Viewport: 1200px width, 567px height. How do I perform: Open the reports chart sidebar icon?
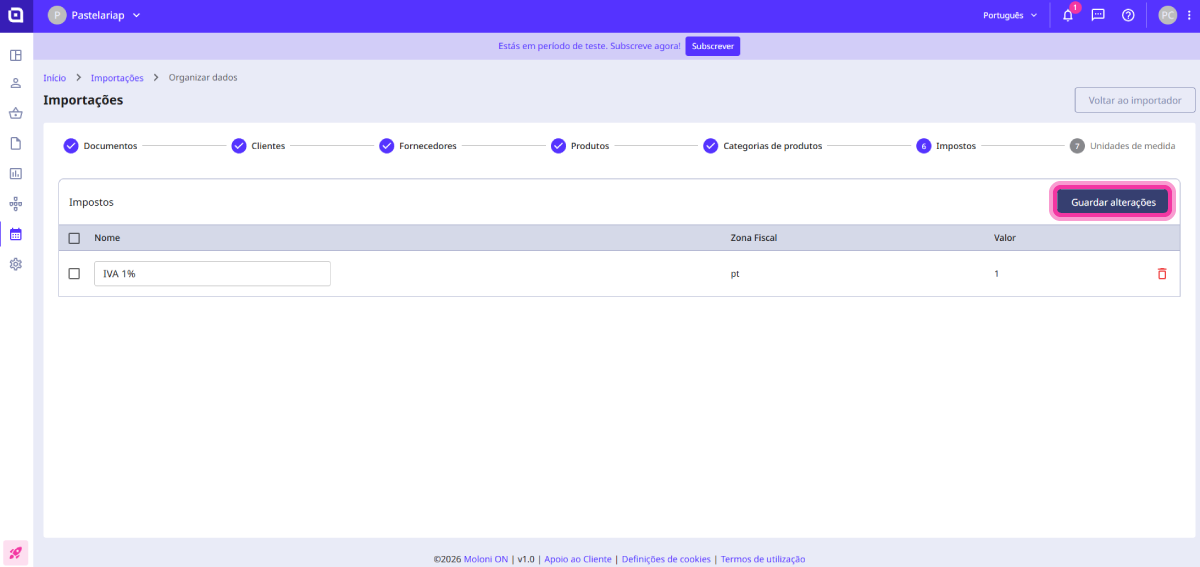pos(16,174)
